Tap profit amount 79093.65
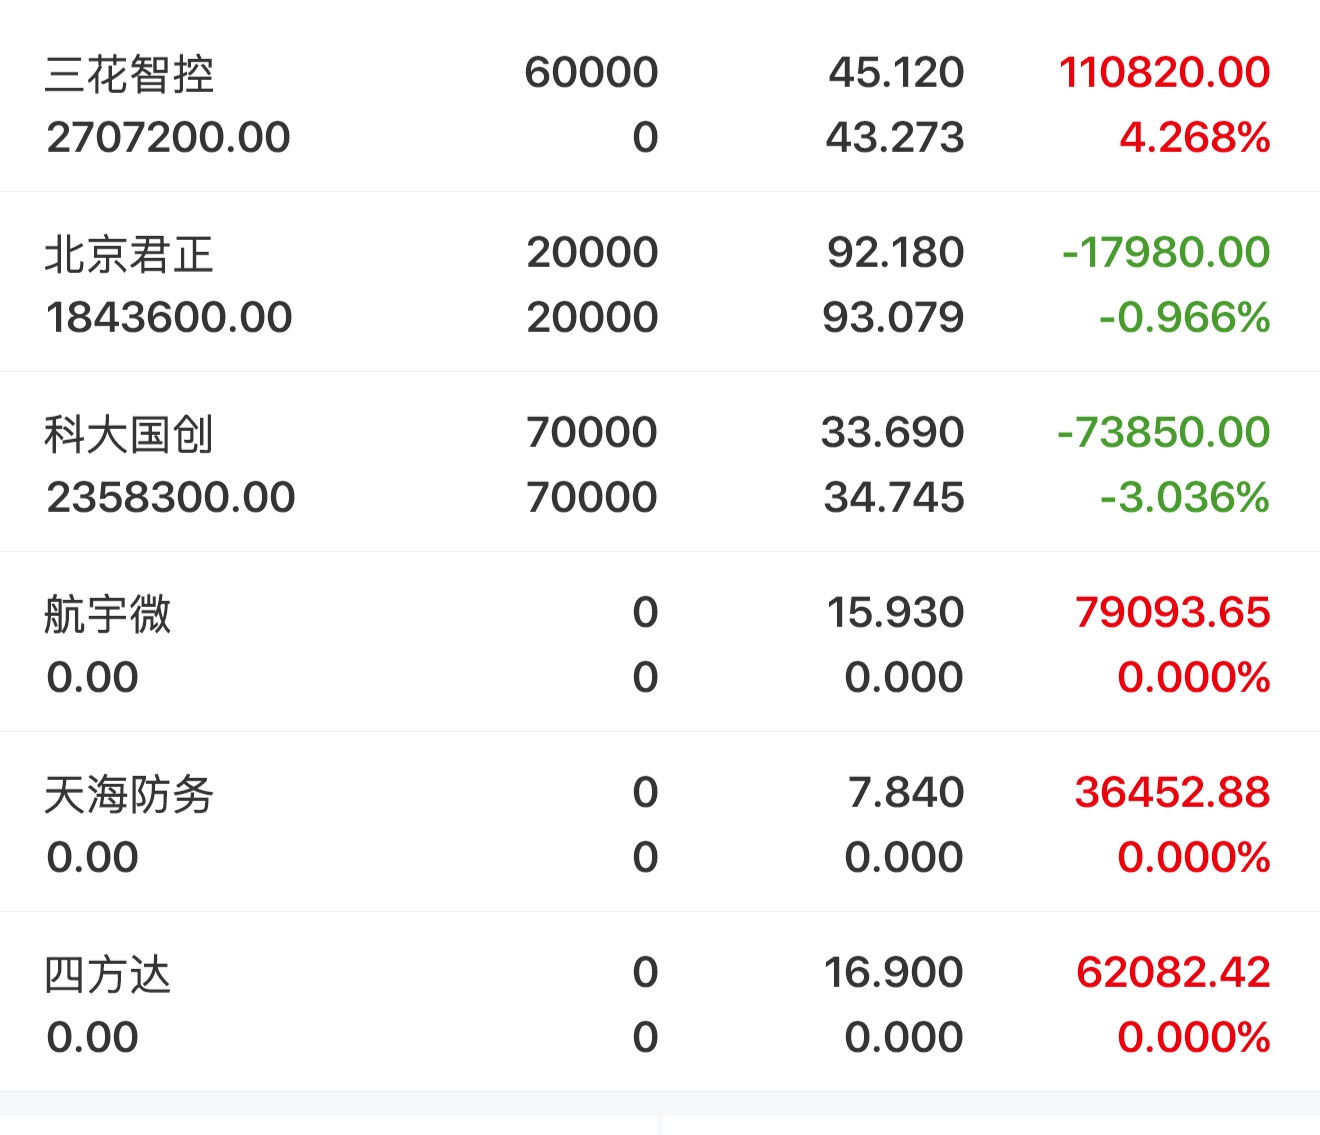1320x1135 pixels. coord(1172,612)
